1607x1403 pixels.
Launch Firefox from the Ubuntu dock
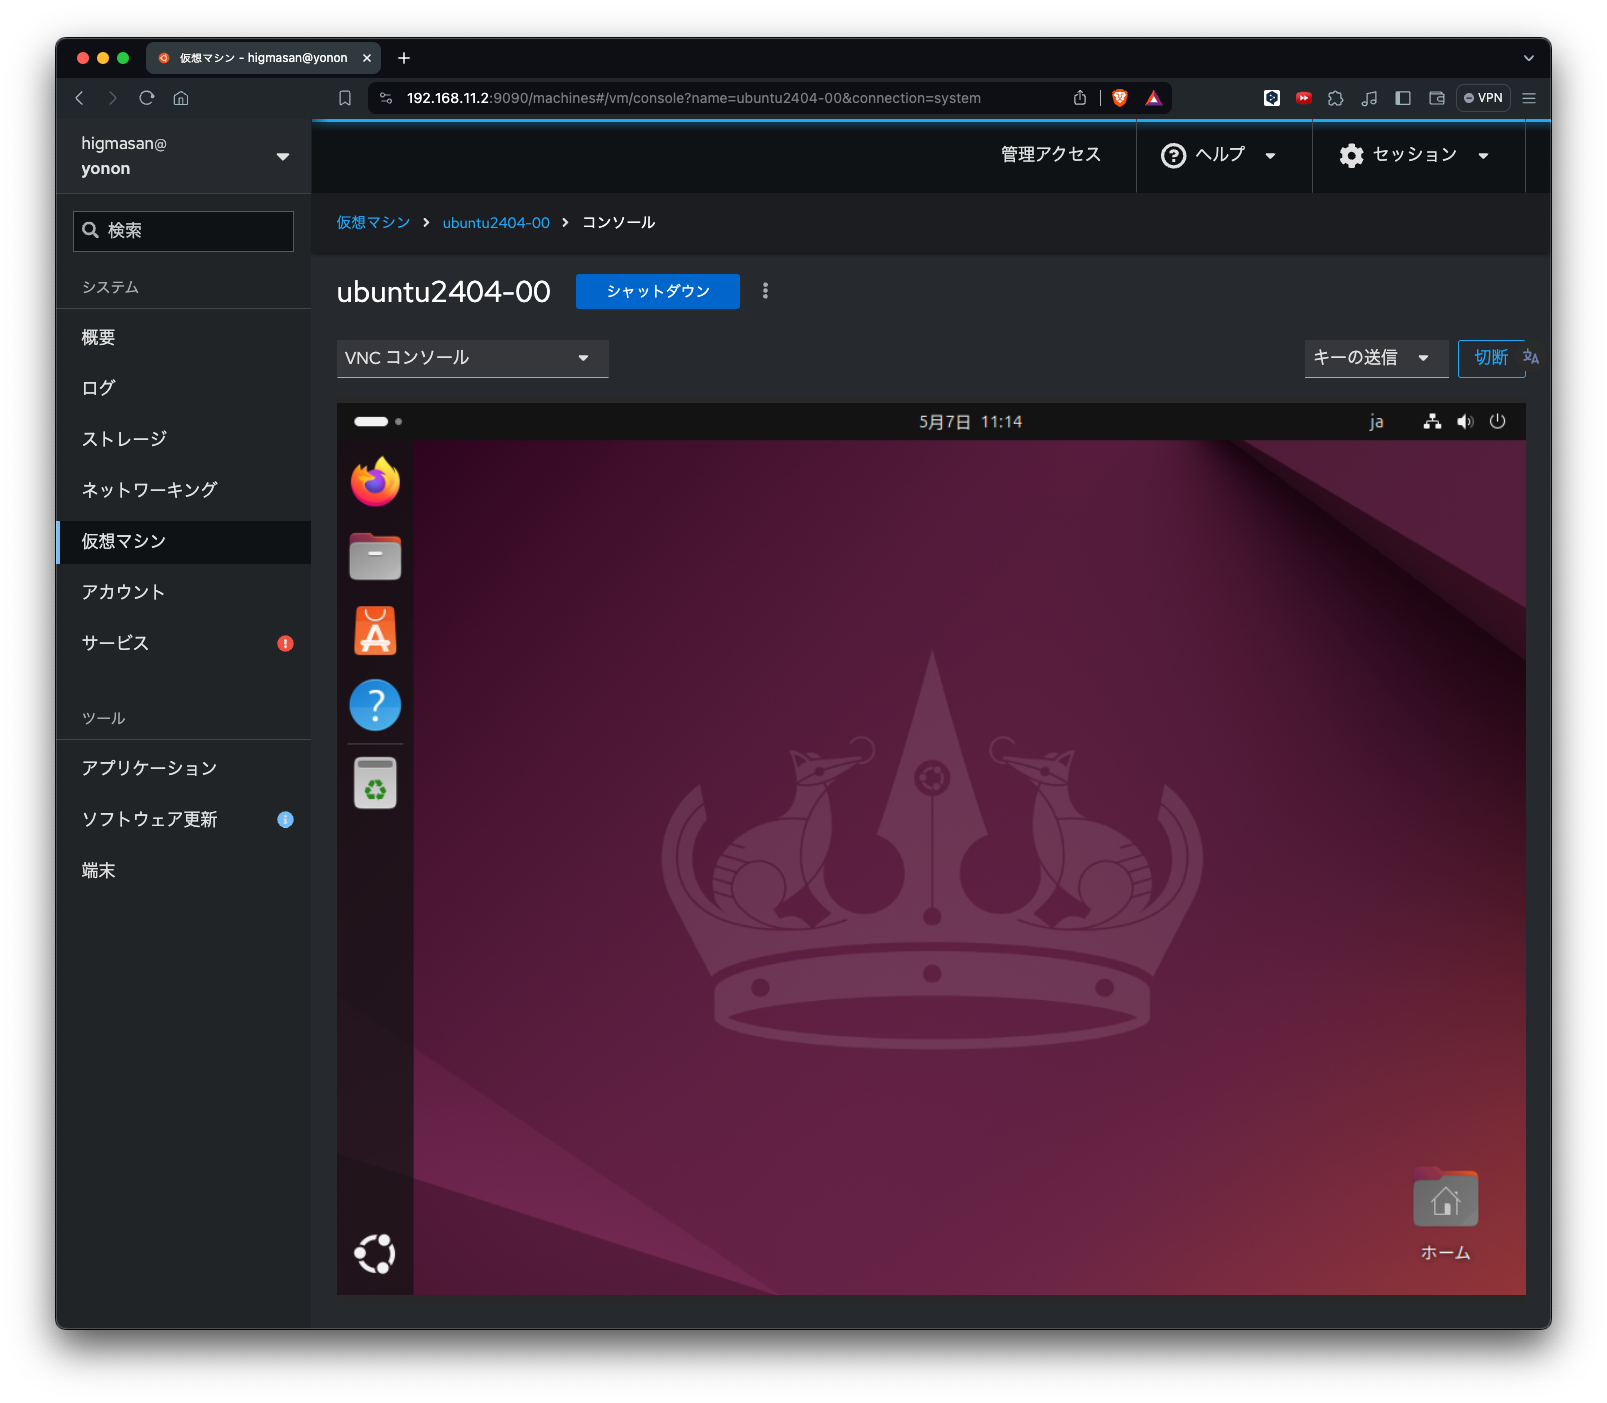tap(374, 481)
